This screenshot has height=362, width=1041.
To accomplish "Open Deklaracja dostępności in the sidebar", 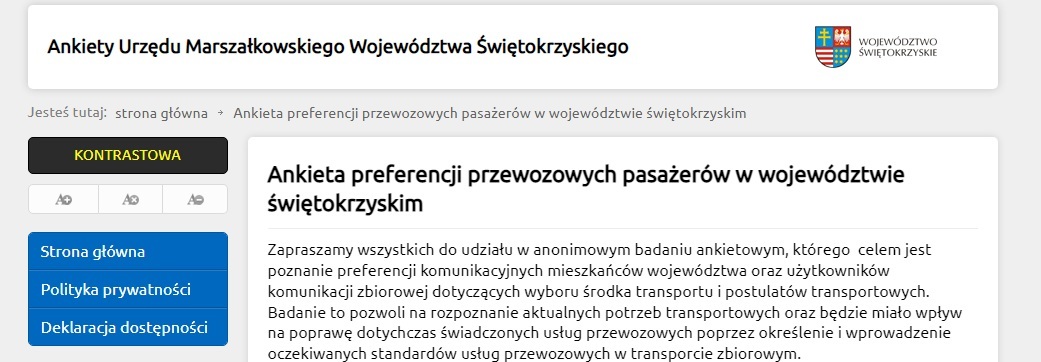I will [127, 327].
